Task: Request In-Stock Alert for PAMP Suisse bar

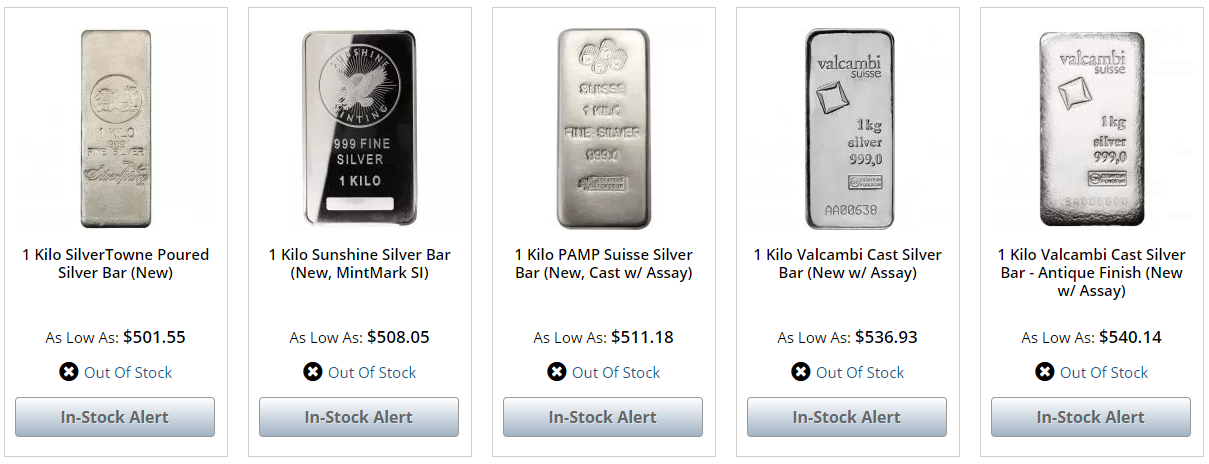Action: pyautogui.click(x=603, y=417)
